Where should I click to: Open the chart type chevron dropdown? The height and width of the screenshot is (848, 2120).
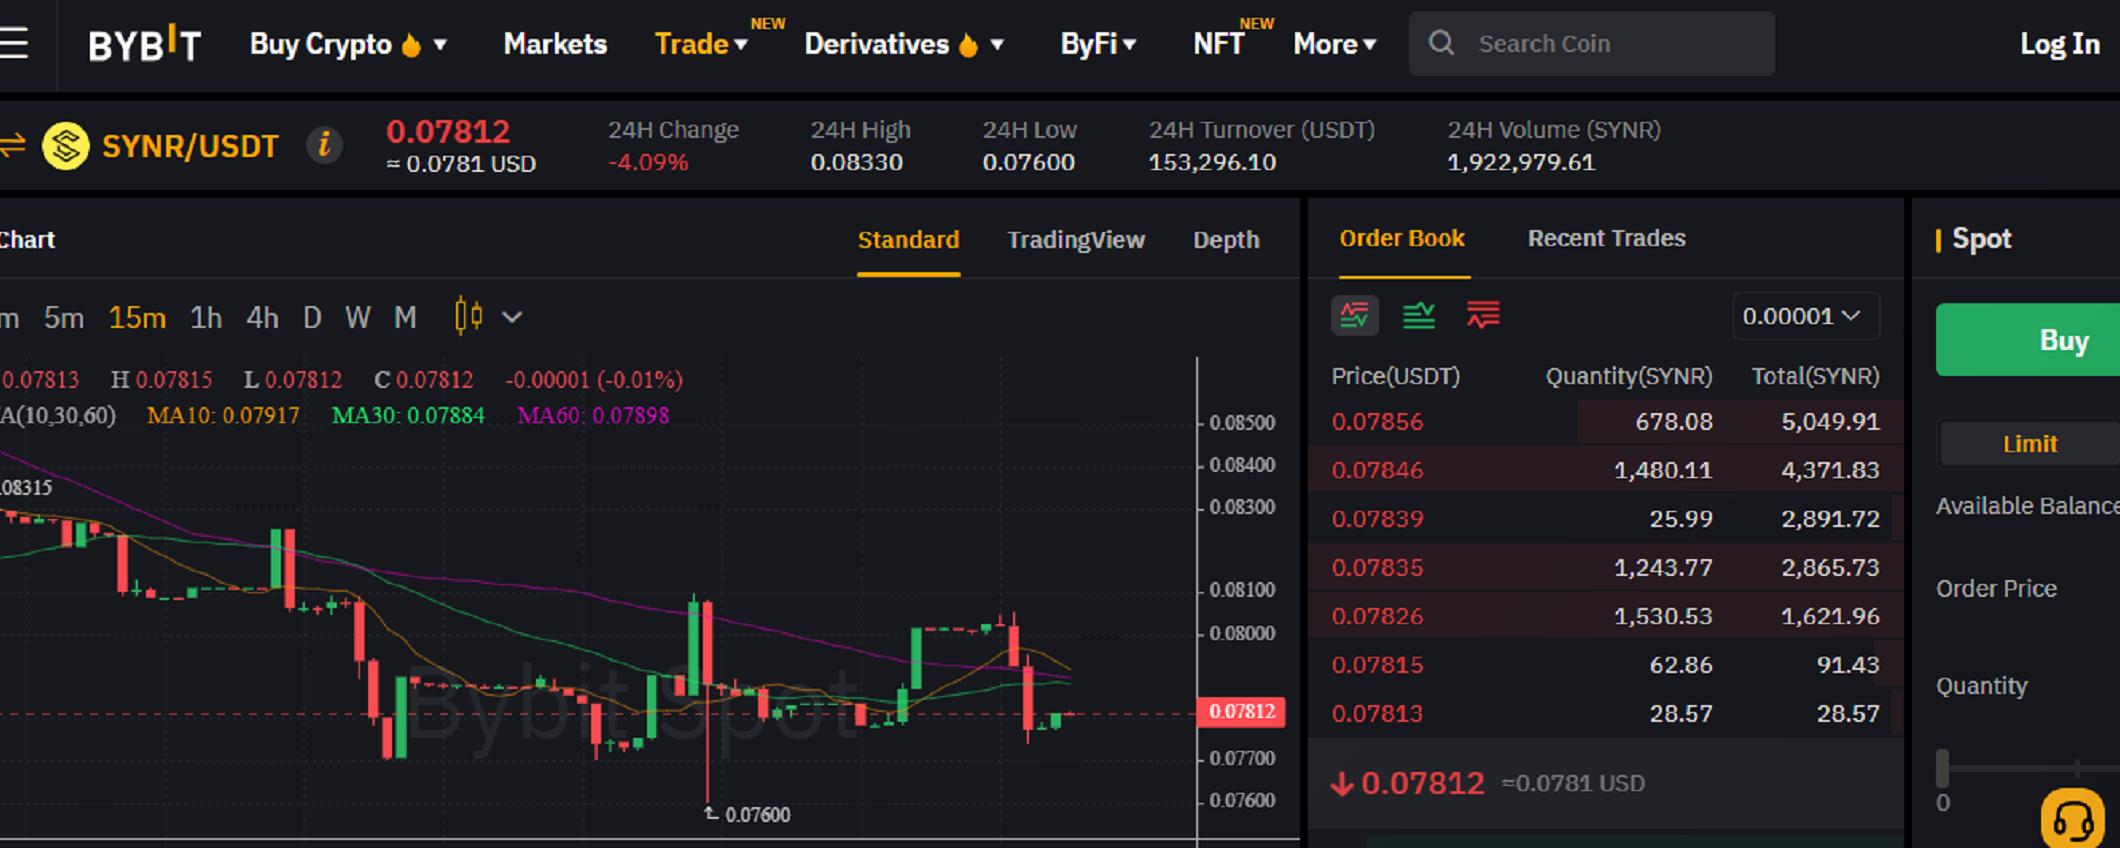[512, 317]
